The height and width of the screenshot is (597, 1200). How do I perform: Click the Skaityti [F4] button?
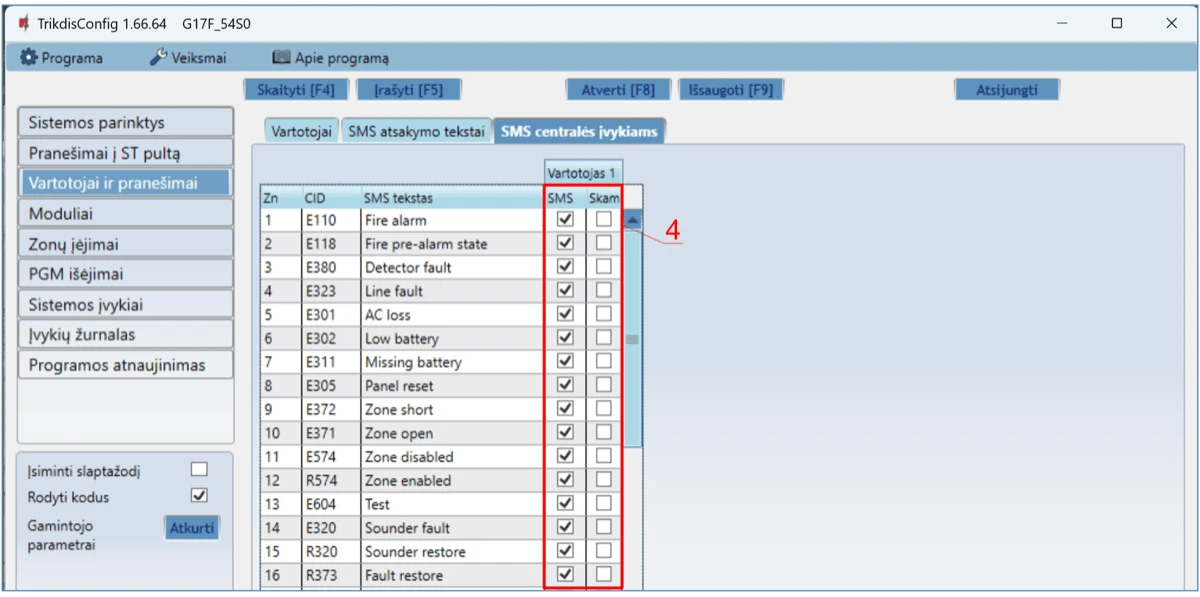click(x=296, y=89)
